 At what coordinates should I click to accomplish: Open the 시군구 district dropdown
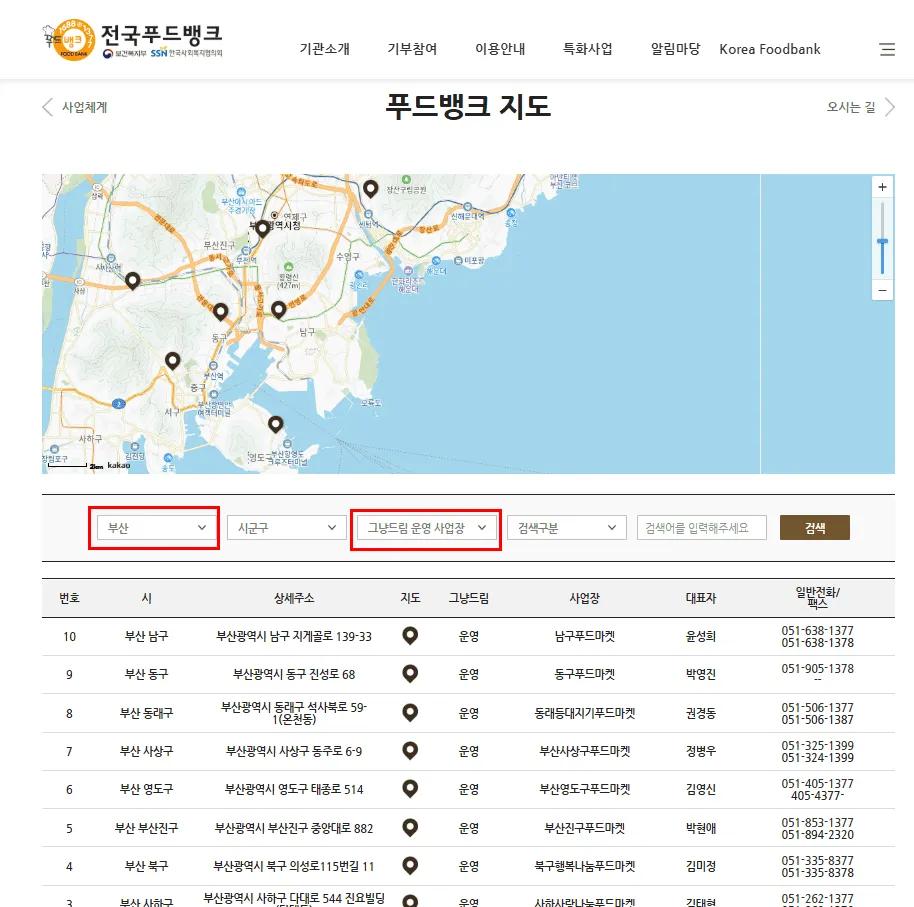coord(286,527)
